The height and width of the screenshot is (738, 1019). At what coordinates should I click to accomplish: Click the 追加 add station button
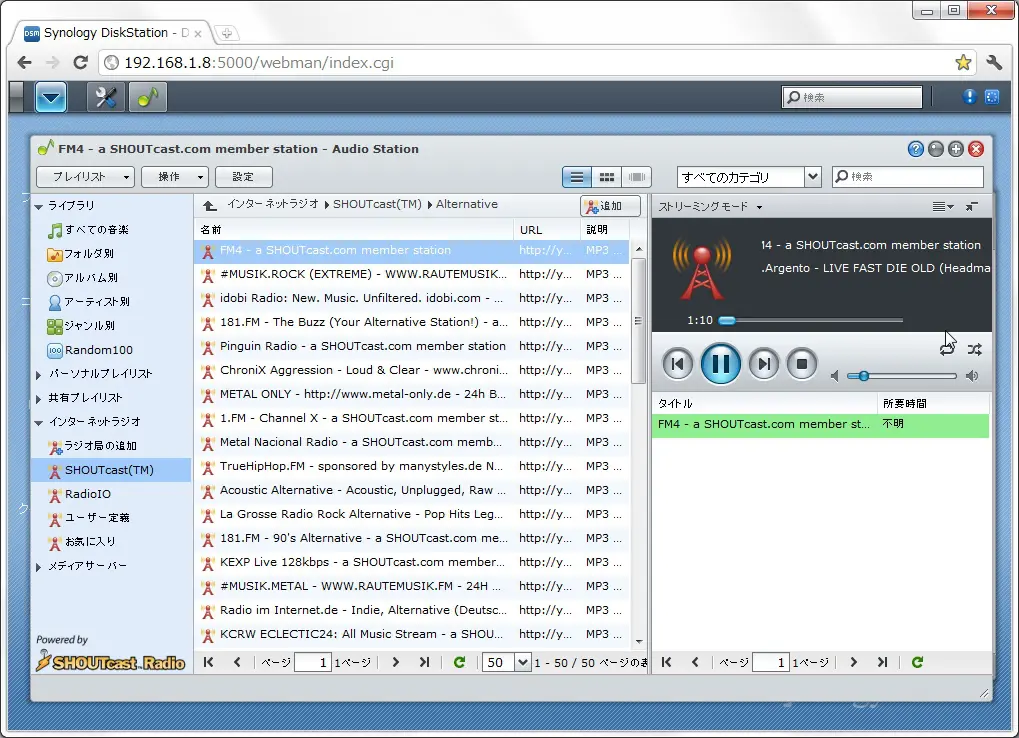pyautogui.click(x=610, y=206)
